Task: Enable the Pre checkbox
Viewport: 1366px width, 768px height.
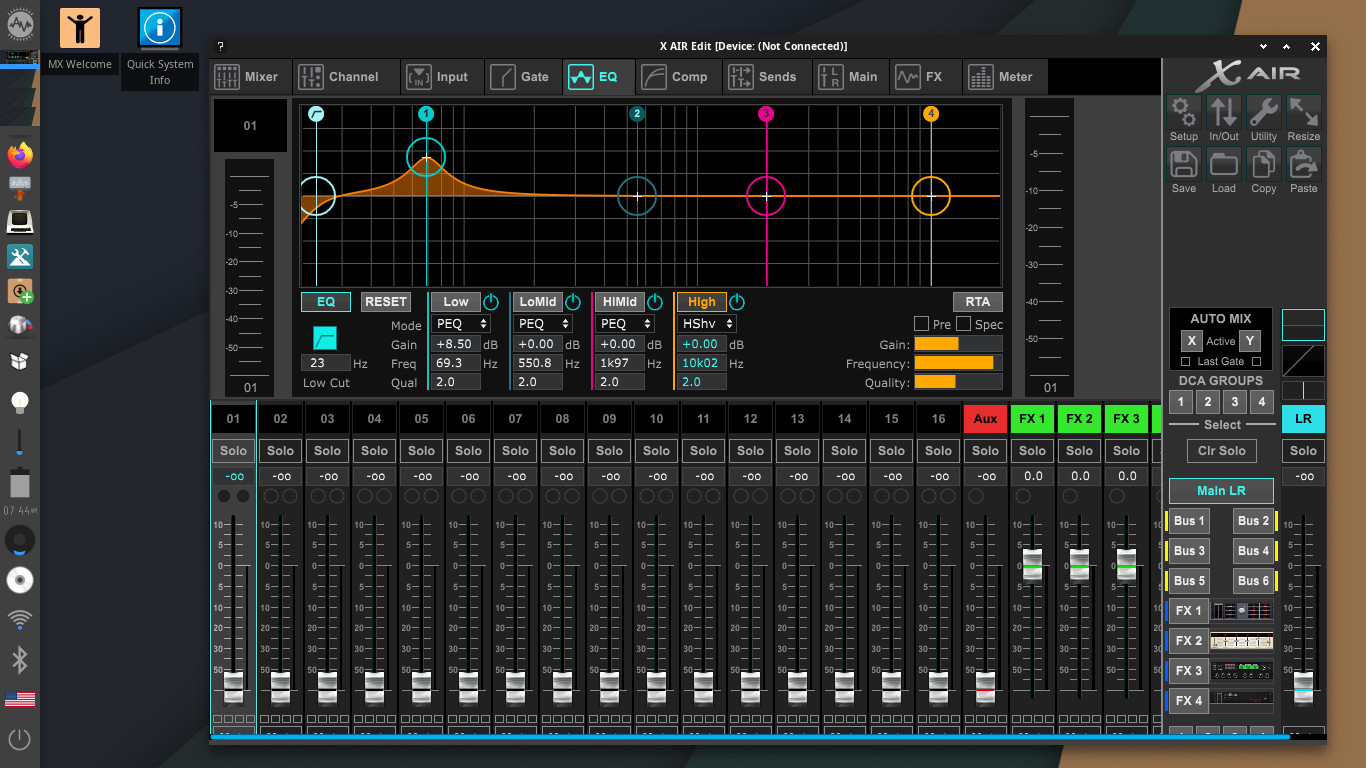Action: [x=921, y=324]
